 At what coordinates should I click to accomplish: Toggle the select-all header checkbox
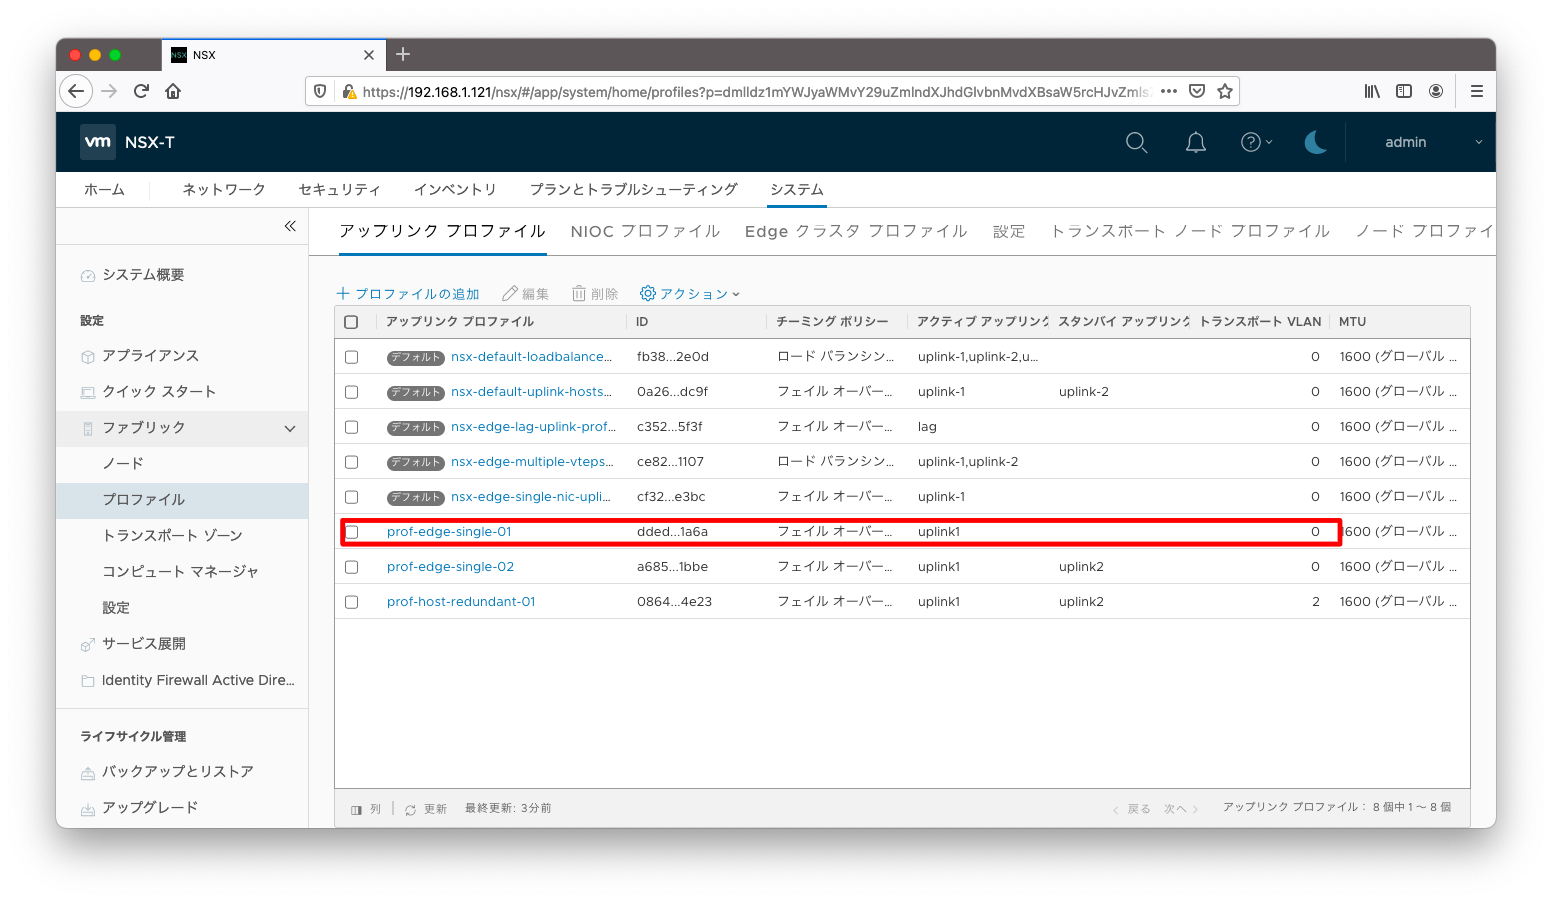coord(351,322)
